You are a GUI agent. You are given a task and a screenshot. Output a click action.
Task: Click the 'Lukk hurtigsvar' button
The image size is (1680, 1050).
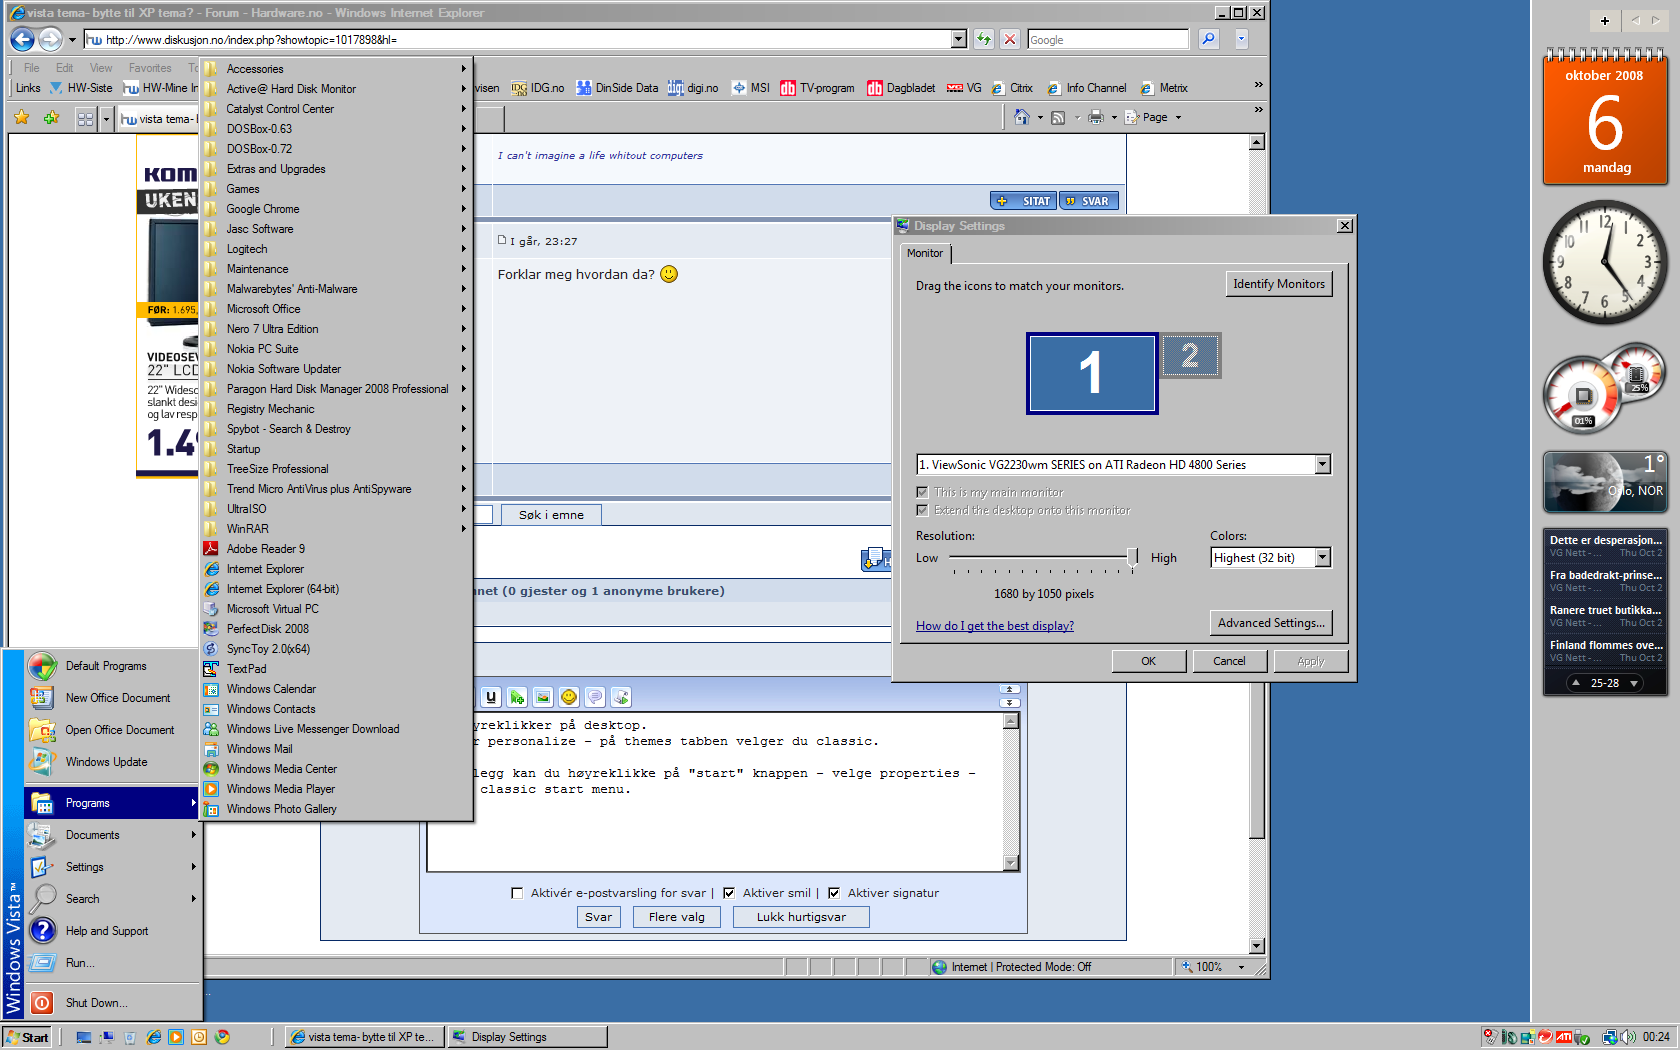click(x=801, y=917)
